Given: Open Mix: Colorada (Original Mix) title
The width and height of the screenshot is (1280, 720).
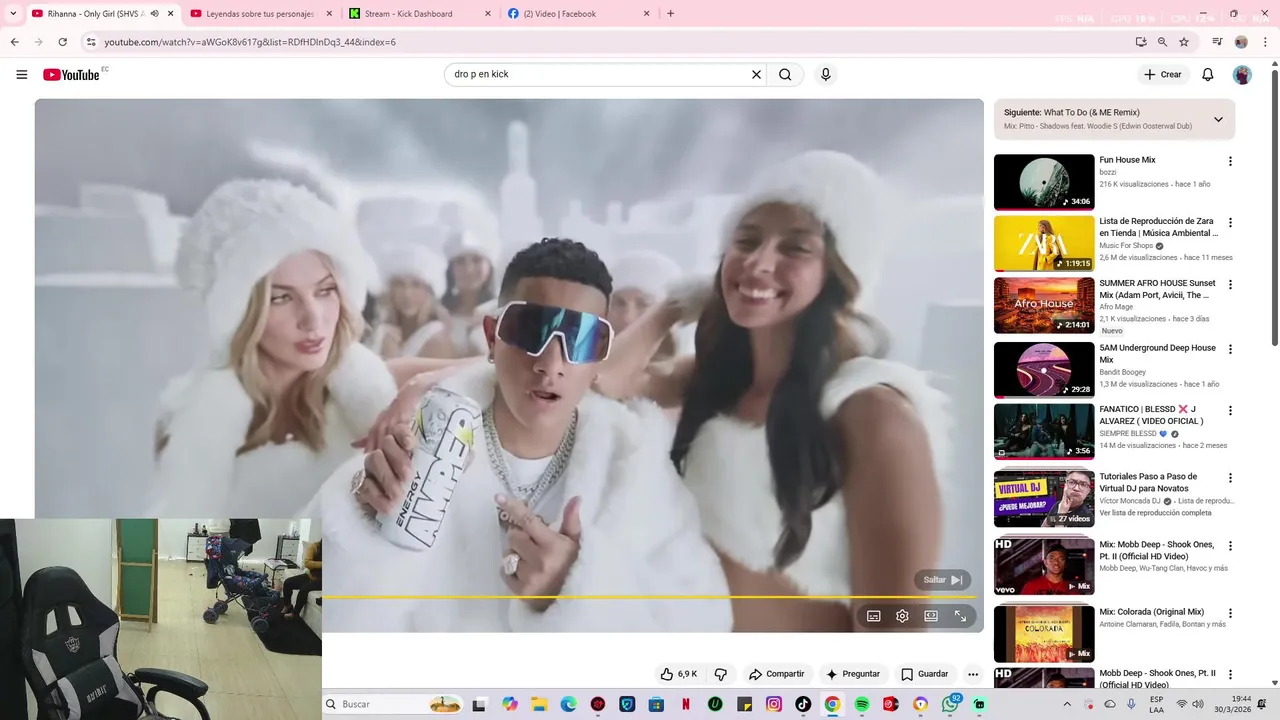Looking at the screenshot, I should (x=1151, y=612).
